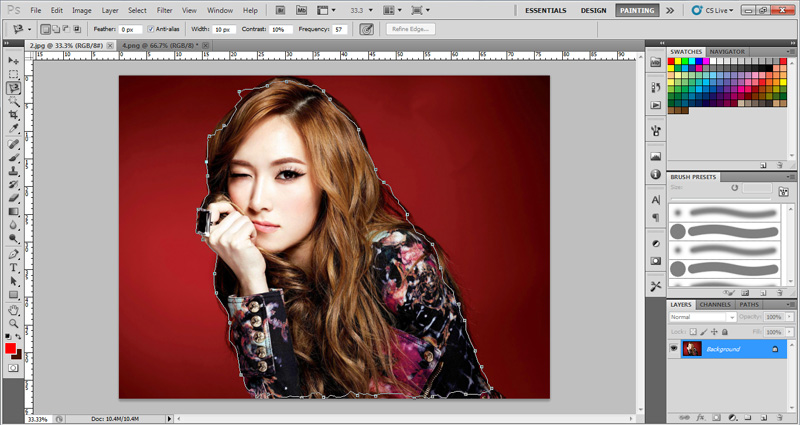Image resolution: width=800 pixels, height=425 pixels.
Task: Toggle tablet pressure for pen width
Action: (x=366, y=29)
